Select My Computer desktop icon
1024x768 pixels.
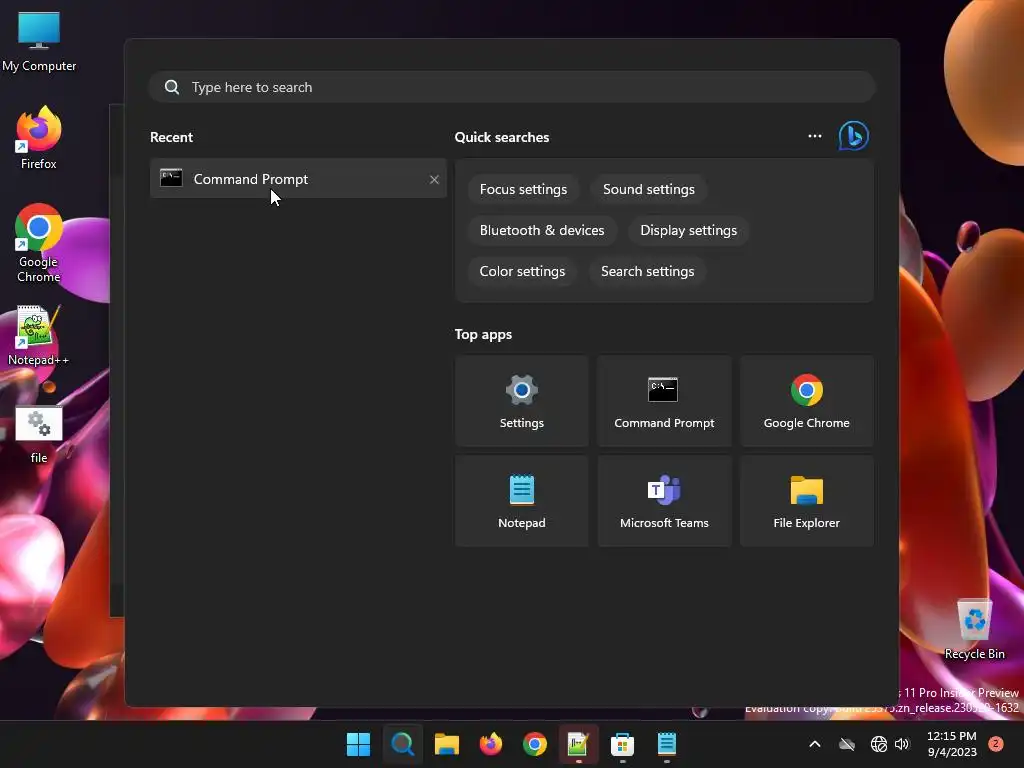[39, 42]
